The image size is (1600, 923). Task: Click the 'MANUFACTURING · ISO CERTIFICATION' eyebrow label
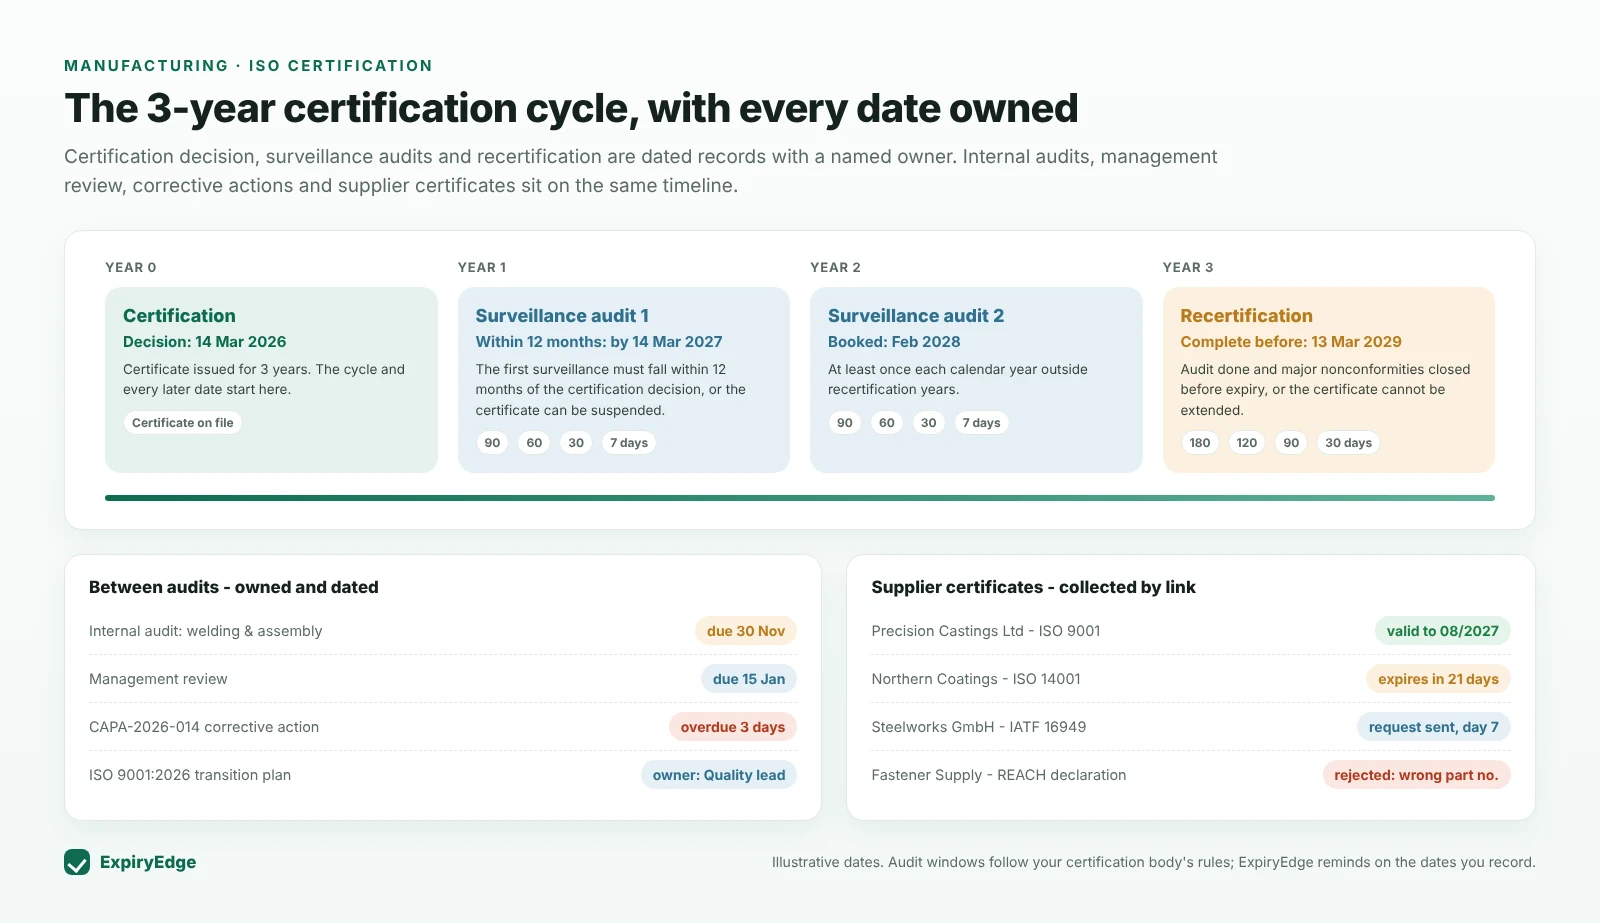click(x=248, y=66)
